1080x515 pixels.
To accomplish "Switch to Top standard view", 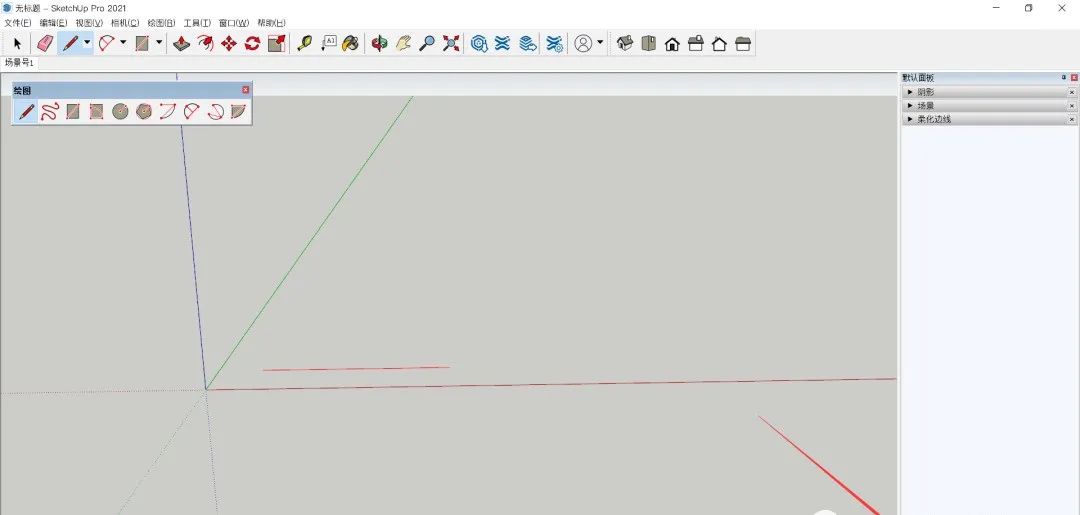I will click(648, 44).
